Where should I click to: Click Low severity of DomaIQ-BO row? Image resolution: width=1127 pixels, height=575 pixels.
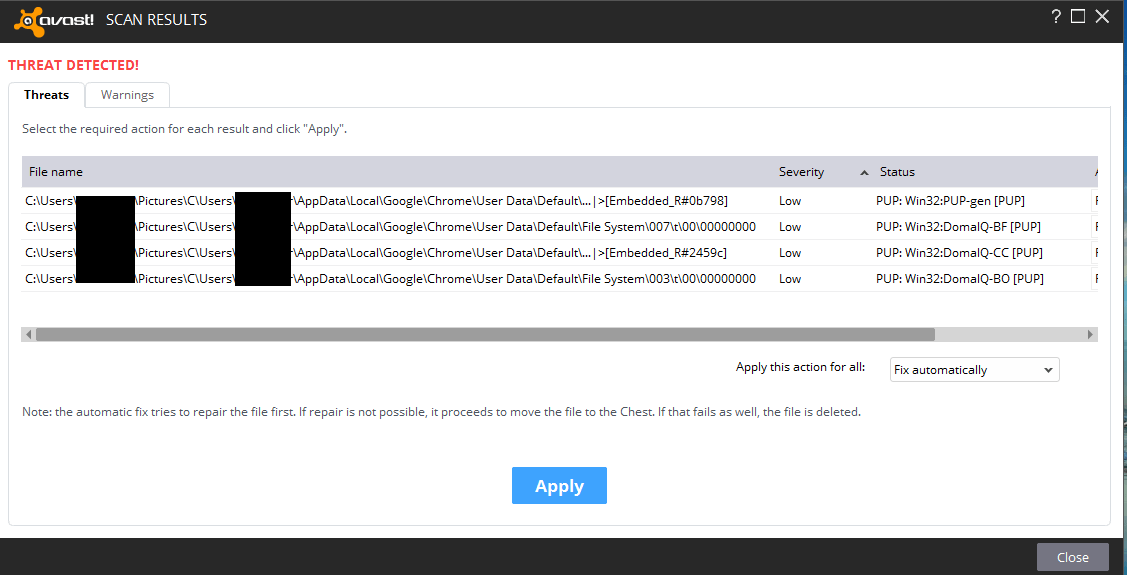[790, 278]
